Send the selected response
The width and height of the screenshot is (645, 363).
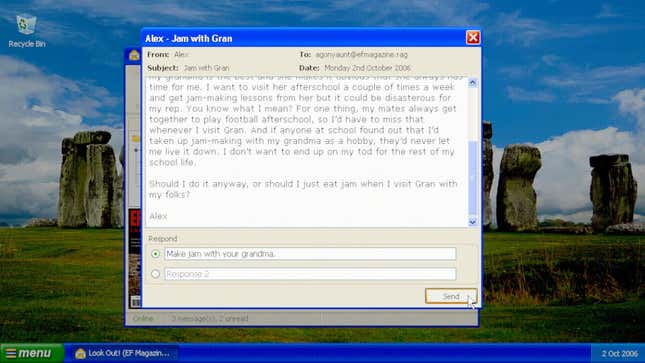(451, 296)
